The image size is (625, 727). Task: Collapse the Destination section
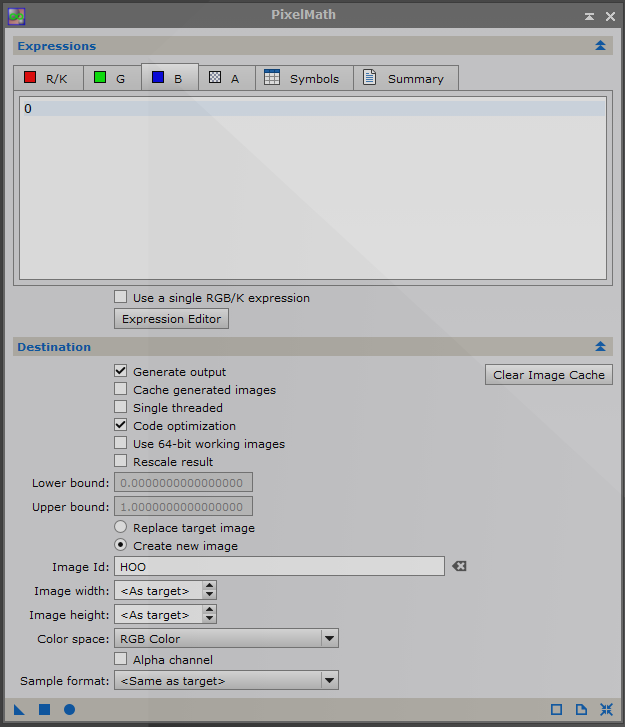pos(600,346)
